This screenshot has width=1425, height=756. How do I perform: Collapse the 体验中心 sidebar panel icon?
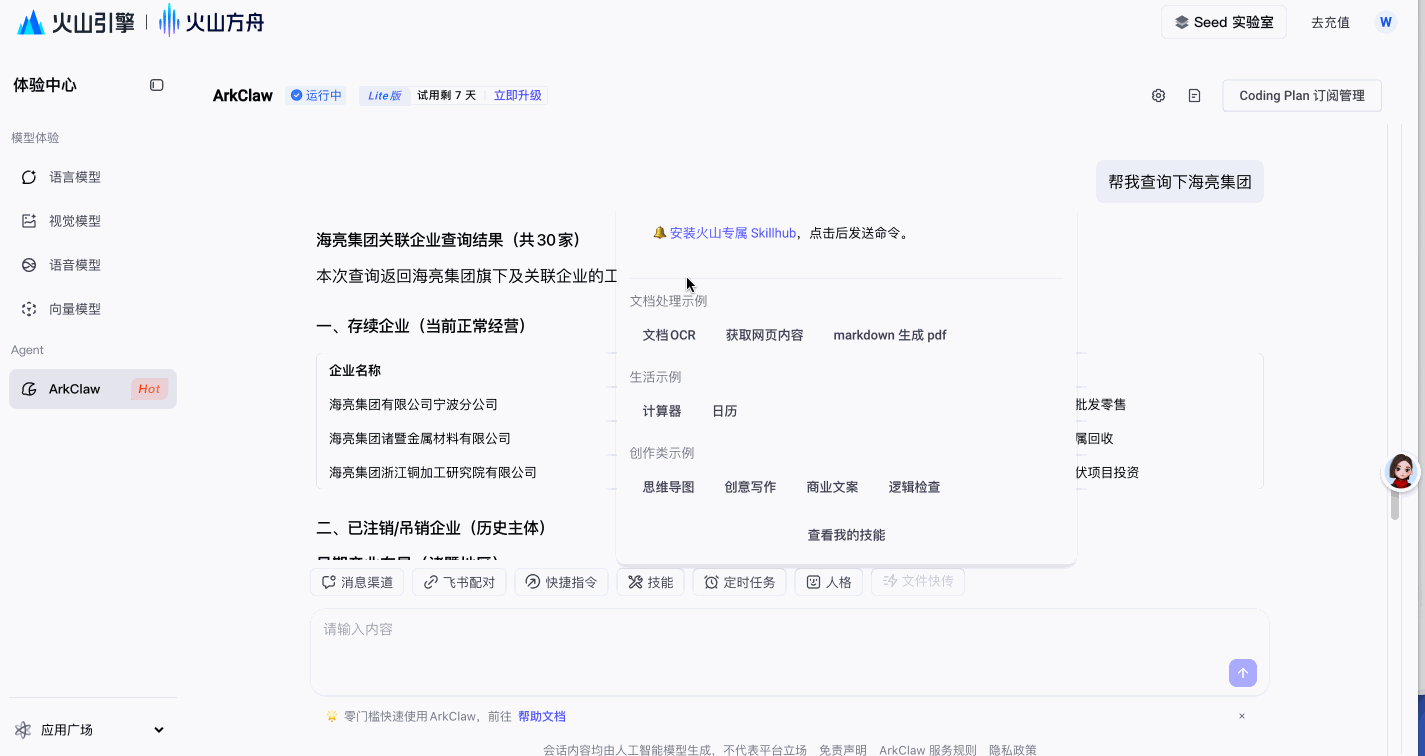click(157, 85)
